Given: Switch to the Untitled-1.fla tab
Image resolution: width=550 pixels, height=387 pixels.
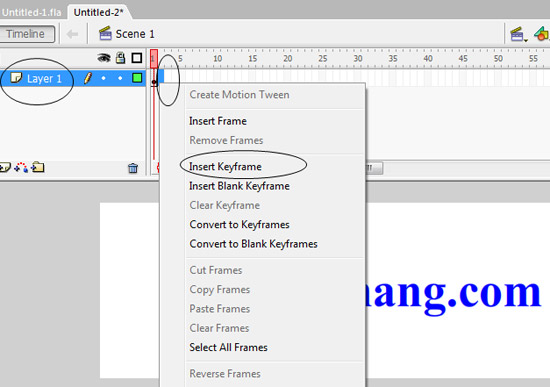Looking at the screenshot, I should point(31,13).
